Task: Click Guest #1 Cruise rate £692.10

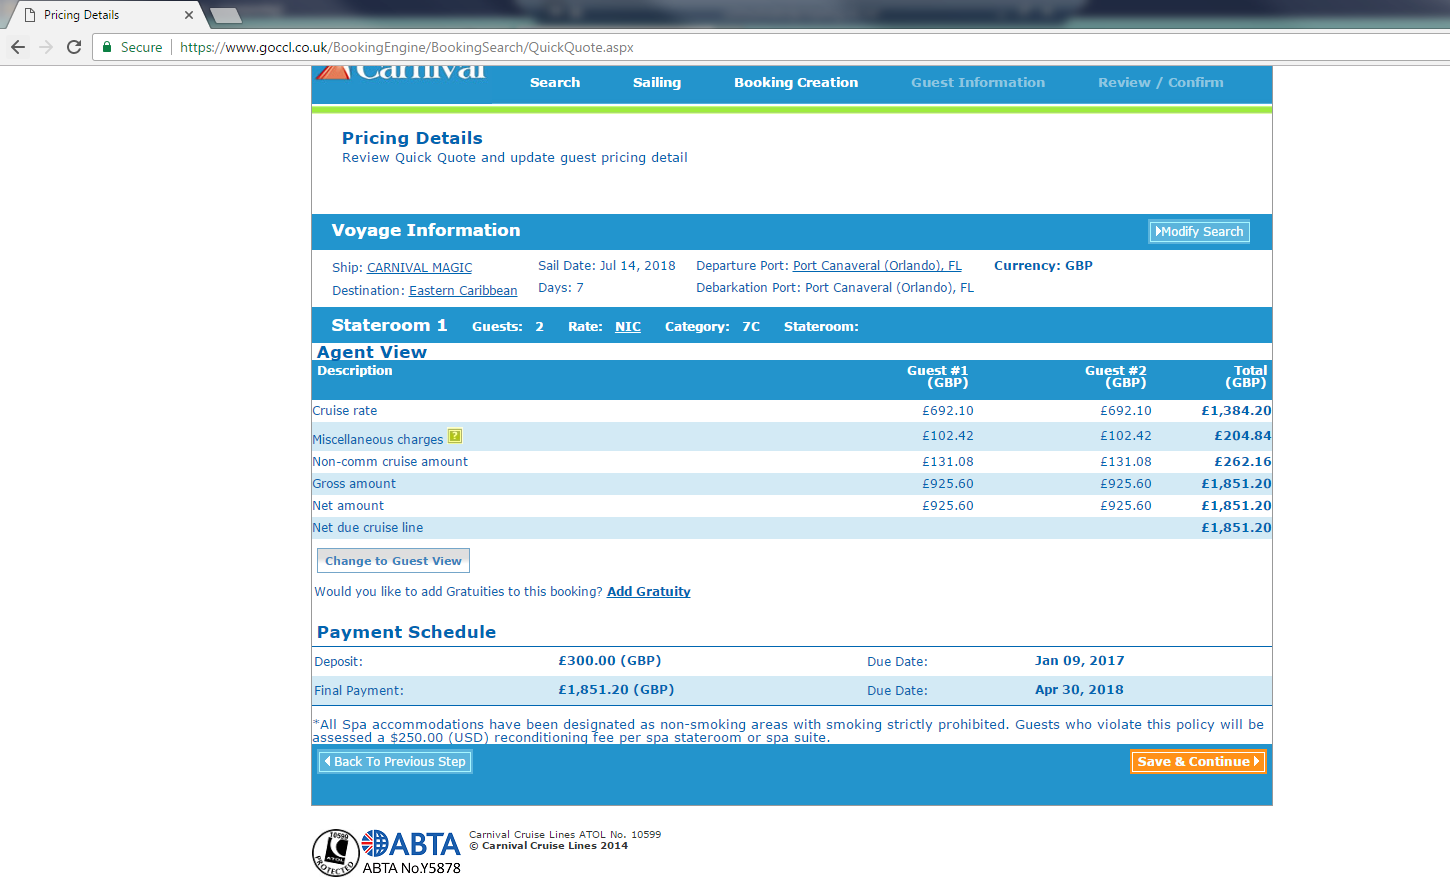Action: click(948, 411)
